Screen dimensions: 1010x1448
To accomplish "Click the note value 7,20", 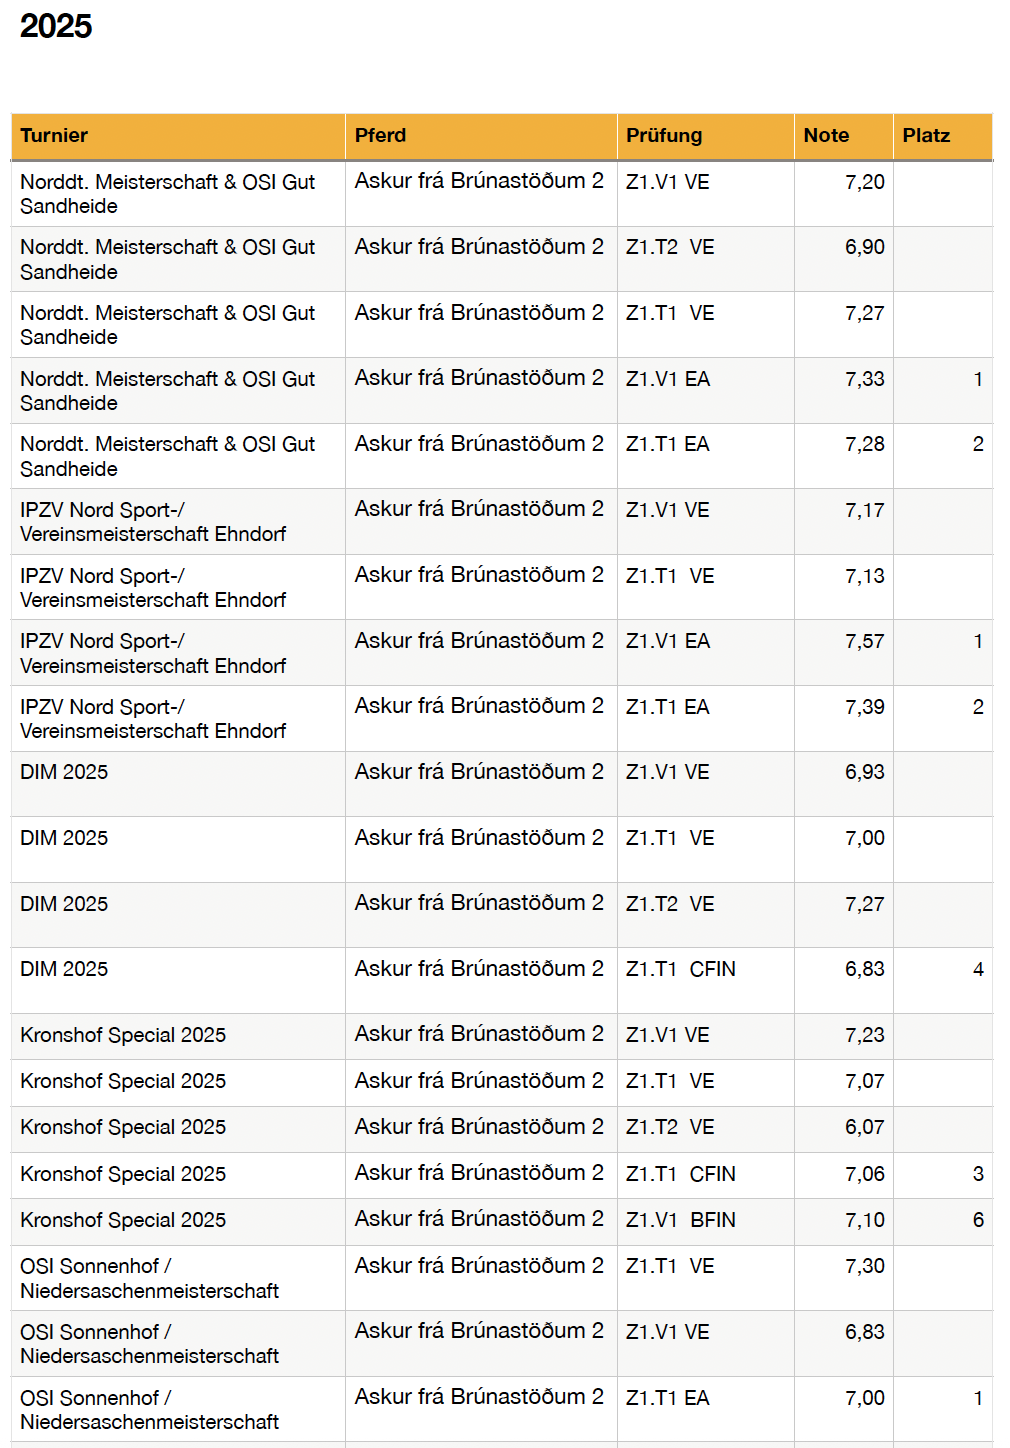I will [x=864, y=182].
